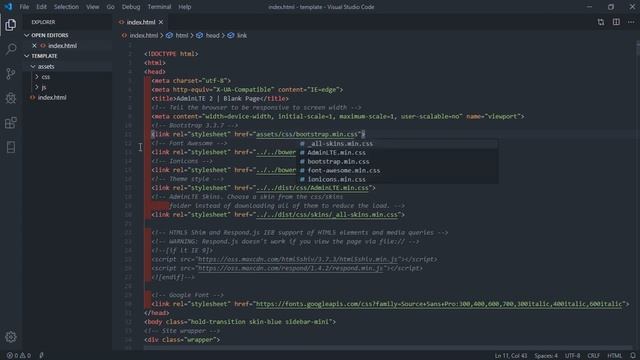Choose font-awesome.min.css suggestion
The height and width of the screenshot is (360, 640).
(398, 171)
